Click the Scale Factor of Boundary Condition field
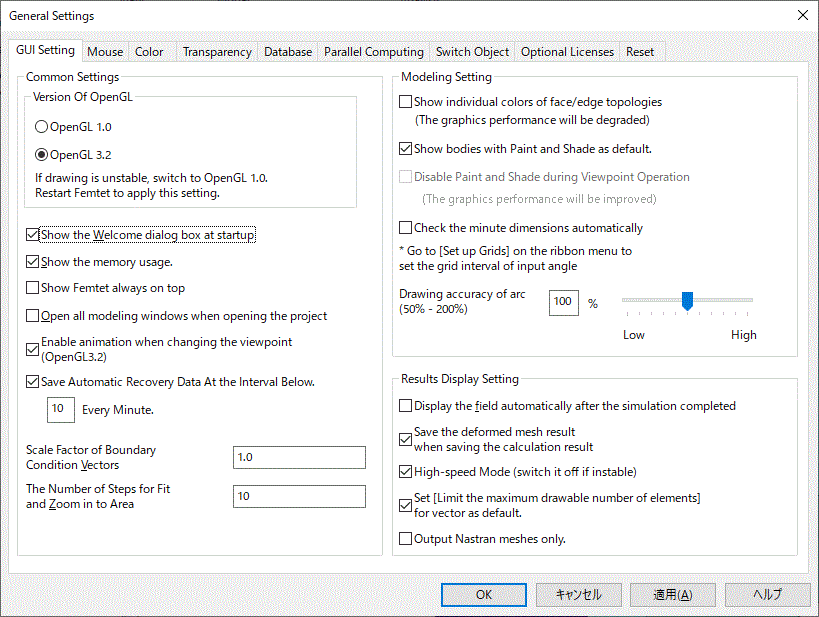 [x=299, y=457]
